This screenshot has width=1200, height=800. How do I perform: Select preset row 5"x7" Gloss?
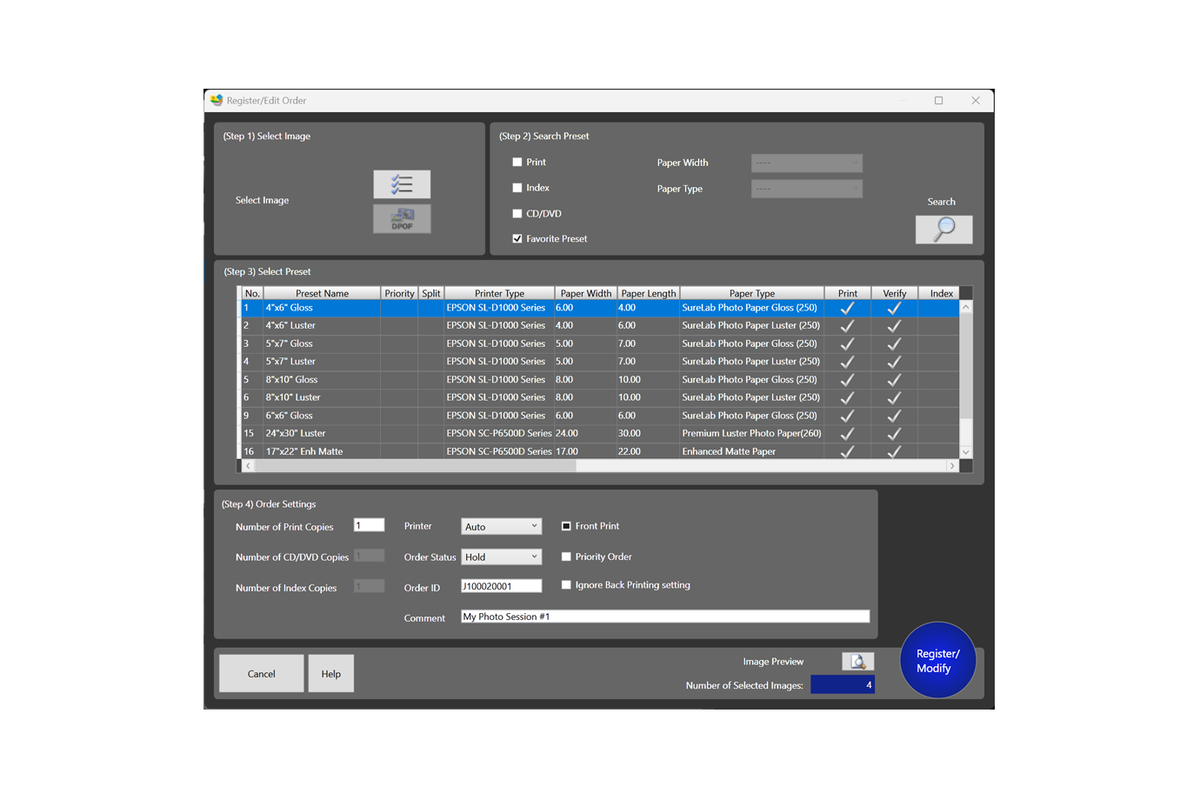tap(600, 344)
